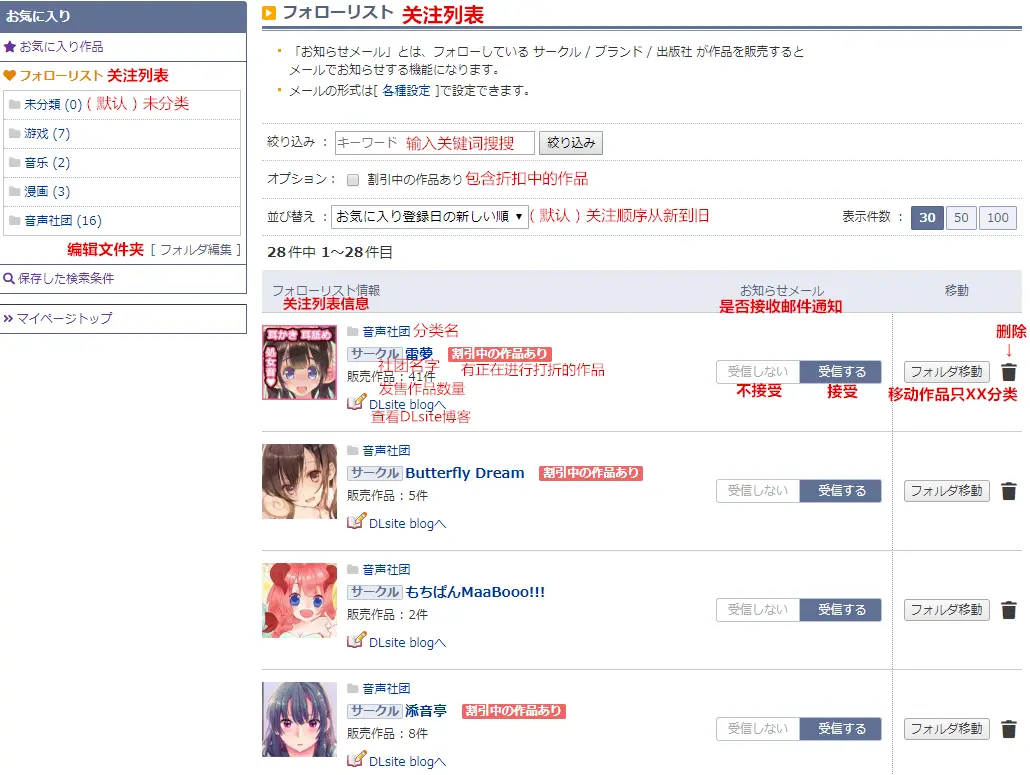Viewport: 1030px width, 775px height.
Task: Select 受信する for もちぱんMaaBooo!!!
Action: coord(841,609)
